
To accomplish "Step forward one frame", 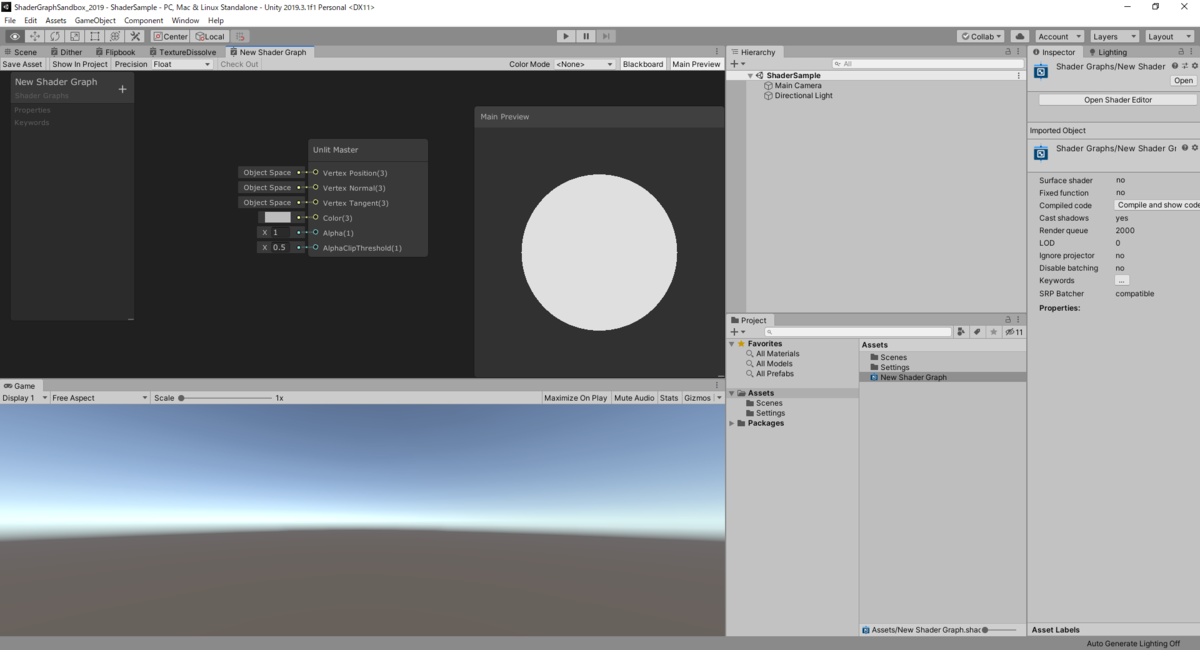I will point(606,36).
